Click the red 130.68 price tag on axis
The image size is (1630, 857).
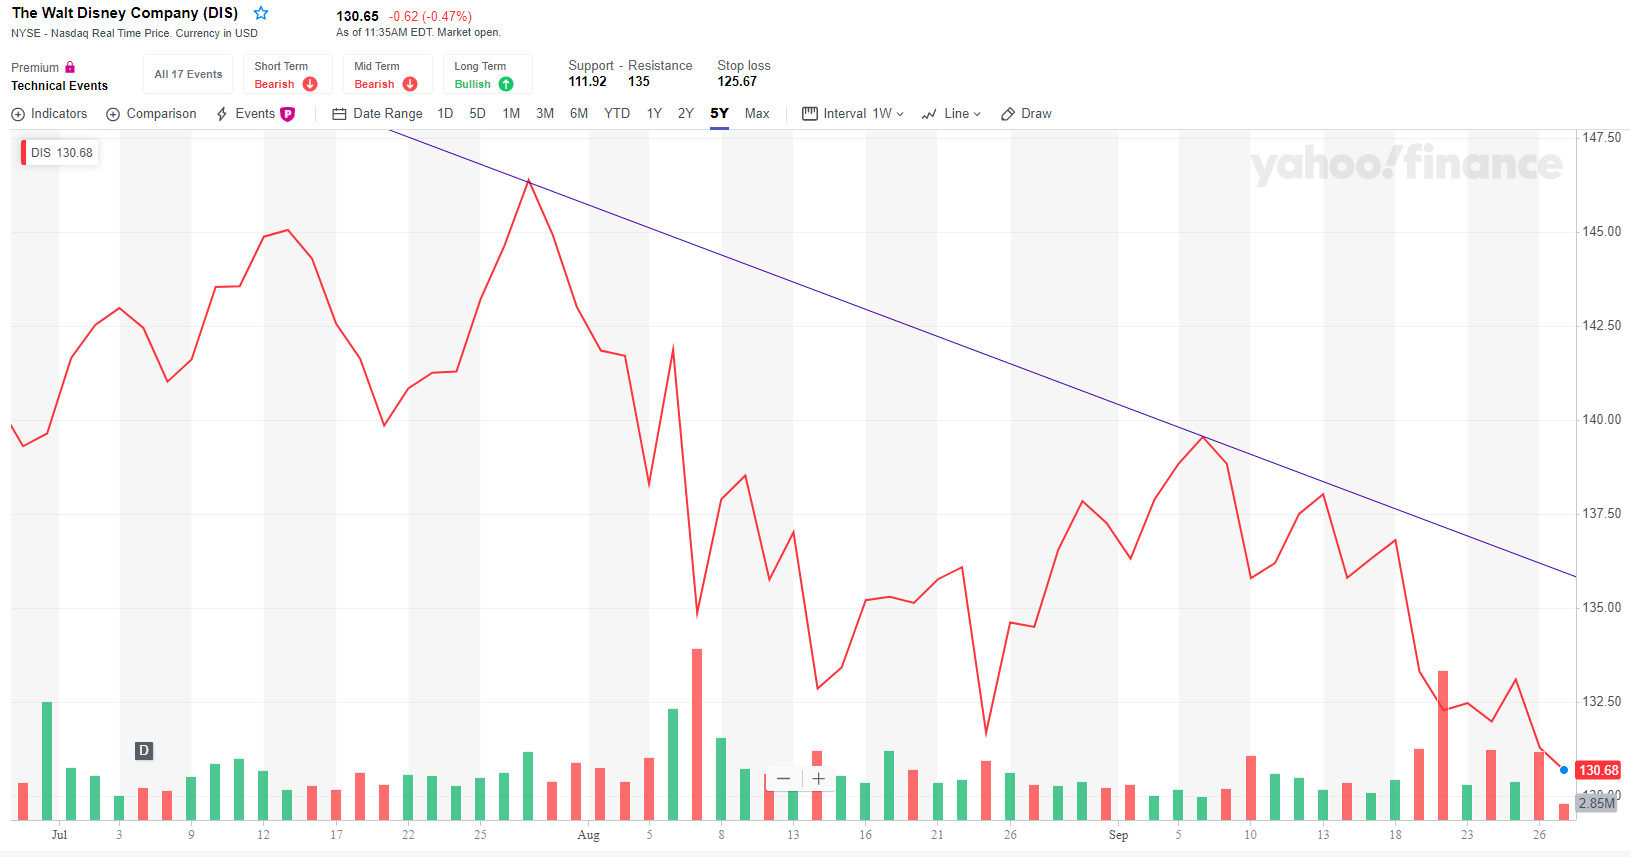click(1598, 770)
